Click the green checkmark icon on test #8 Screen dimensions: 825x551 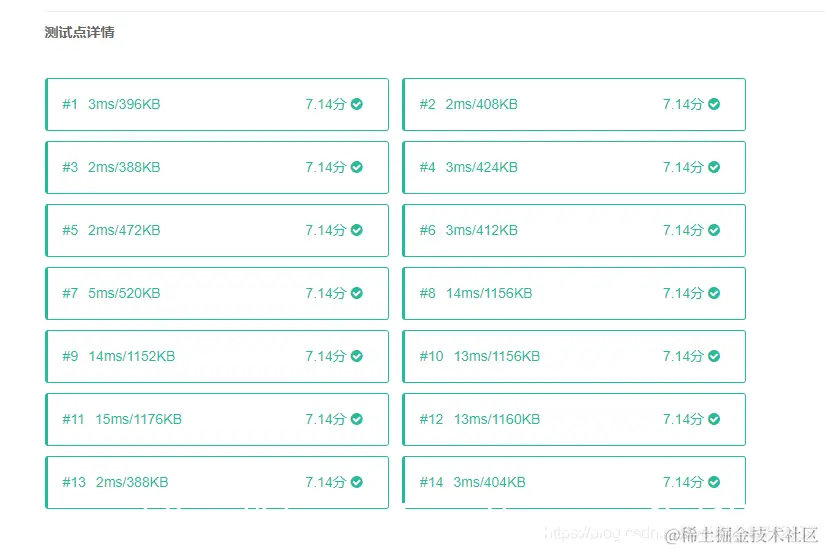(x=714, y=293)
